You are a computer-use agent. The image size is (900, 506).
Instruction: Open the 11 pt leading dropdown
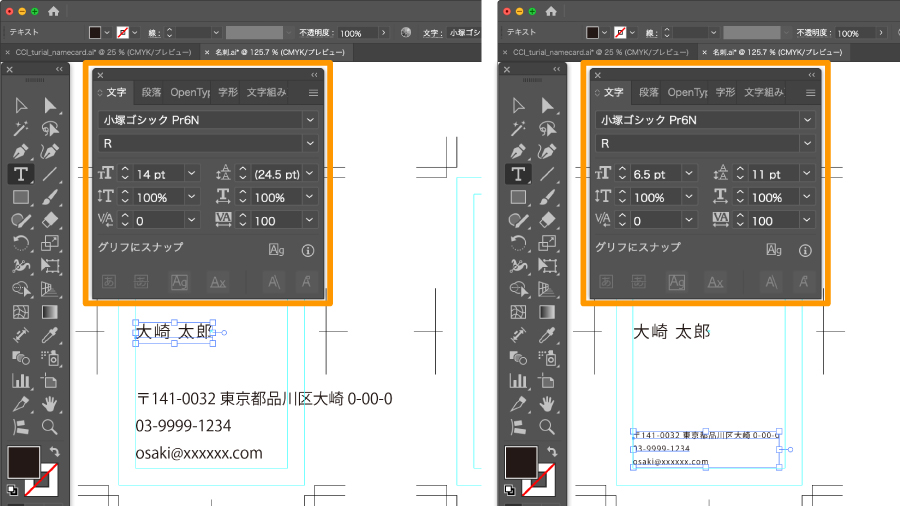tap(807, 173)
